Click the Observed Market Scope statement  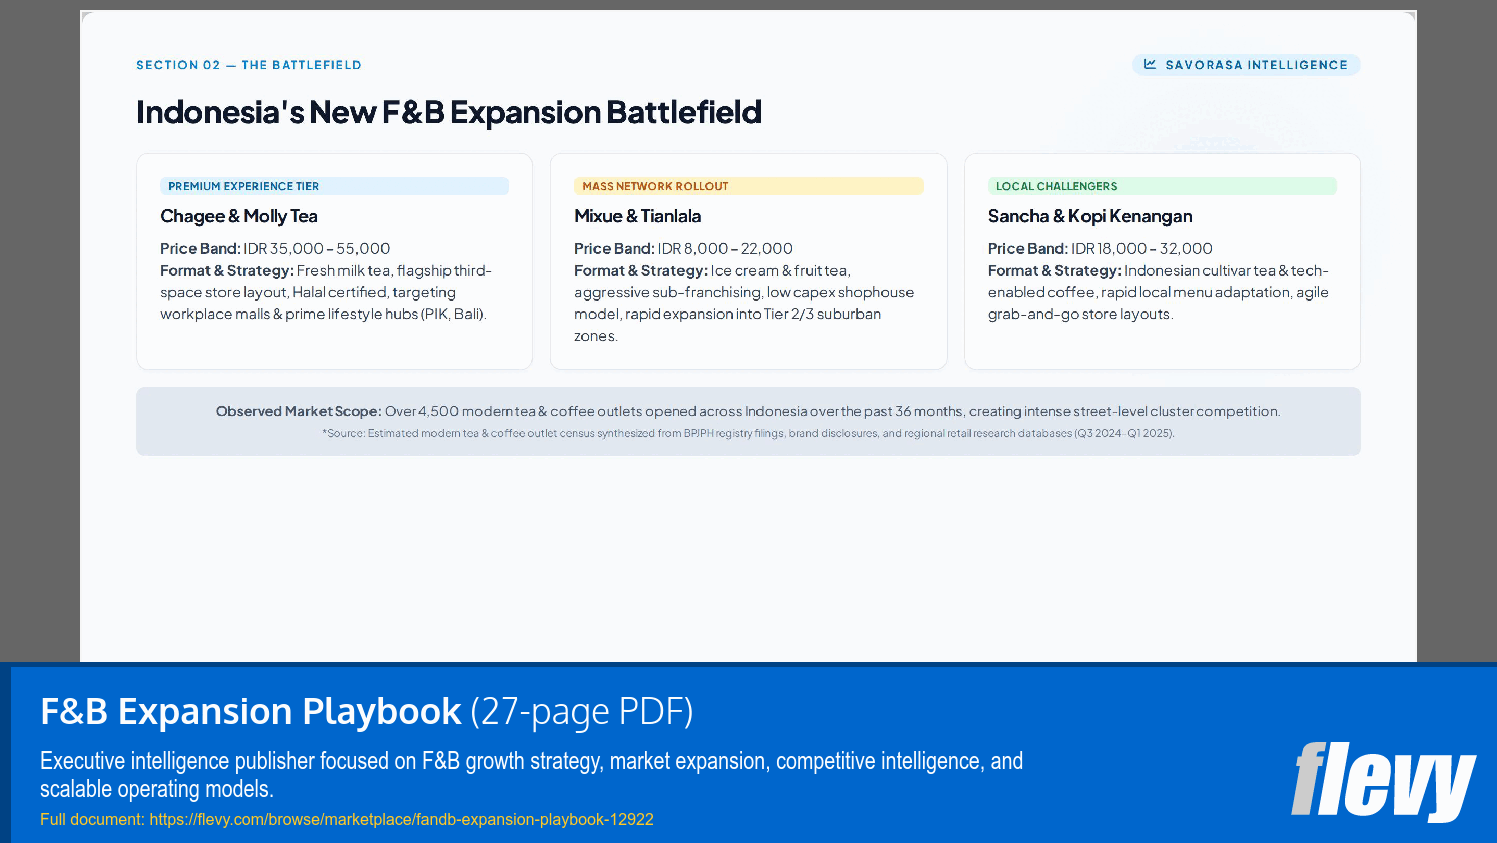748,411
